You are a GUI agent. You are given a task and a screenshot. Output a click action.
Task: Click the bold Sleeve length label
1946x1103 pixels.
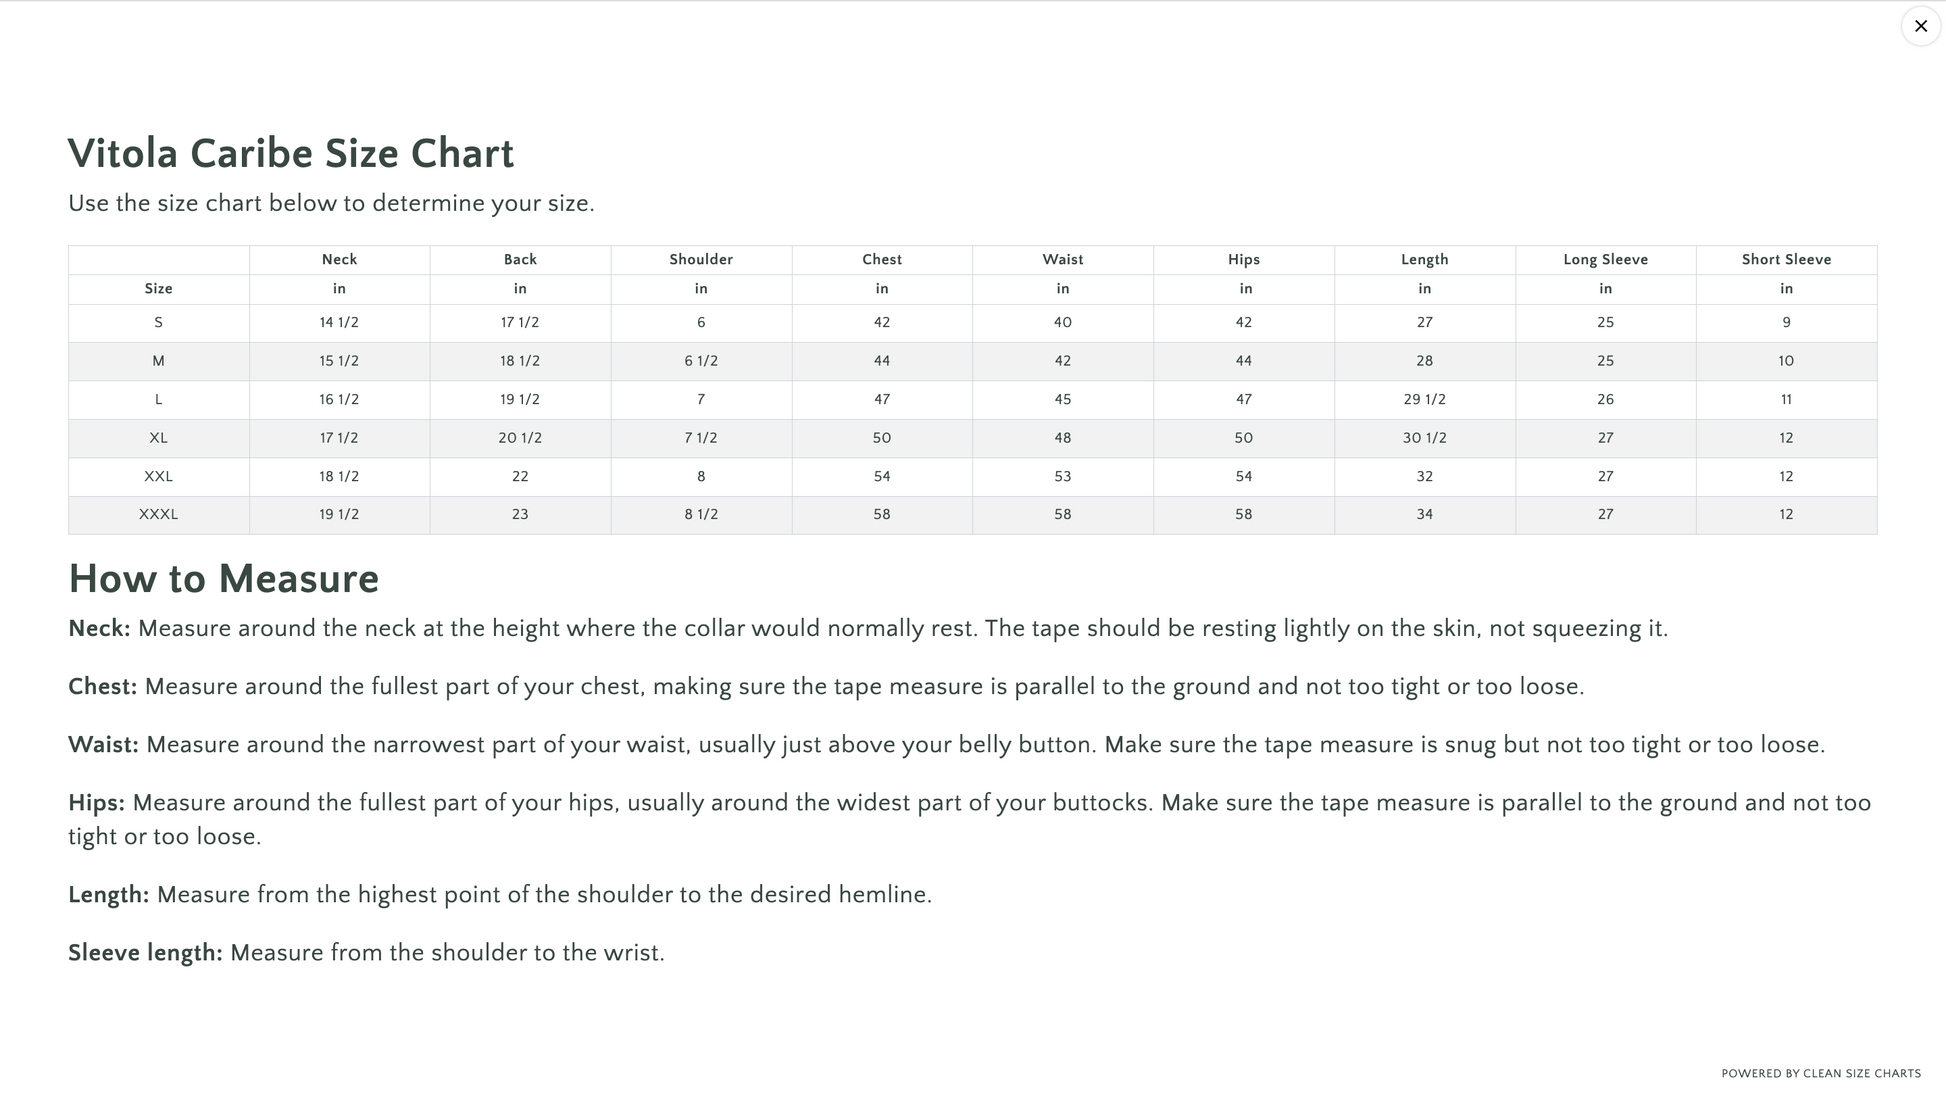tap(145, 953)
